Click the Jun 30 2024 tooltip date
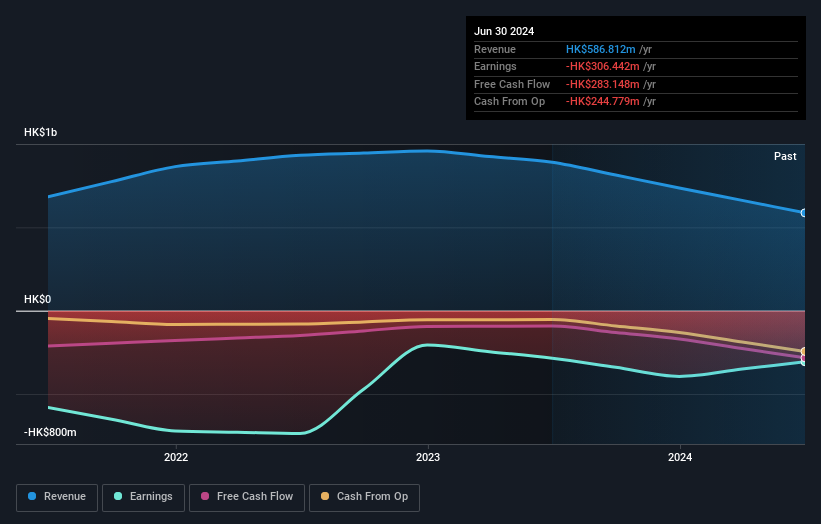Screen dimensions: 821x524 504,31
